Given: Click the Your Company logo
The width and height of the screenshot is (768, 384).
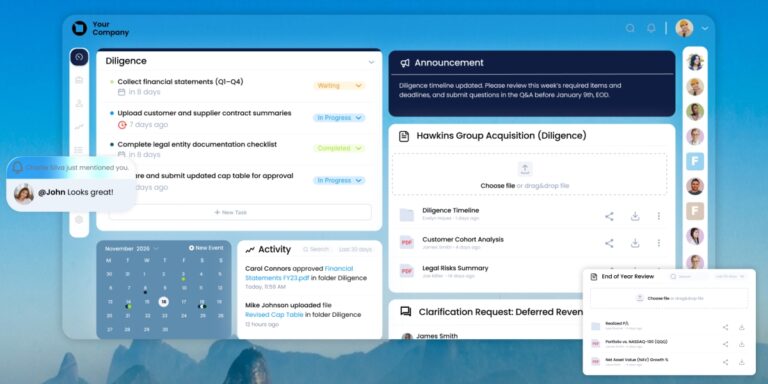Looking at the screenshot, I should [100, 28].
